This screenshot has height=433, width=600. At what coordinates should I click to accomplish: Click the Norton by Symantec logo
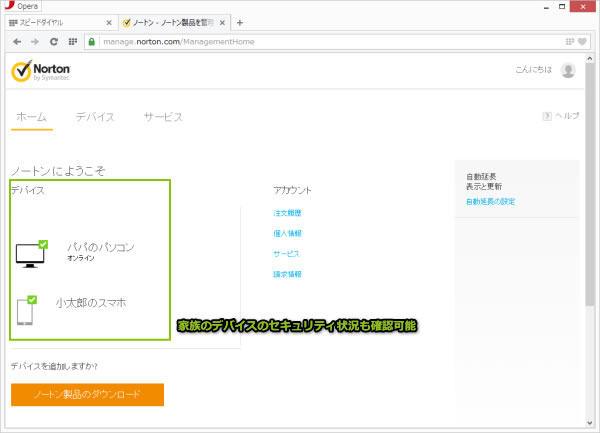pyautogui.click(x=41, y=71)
